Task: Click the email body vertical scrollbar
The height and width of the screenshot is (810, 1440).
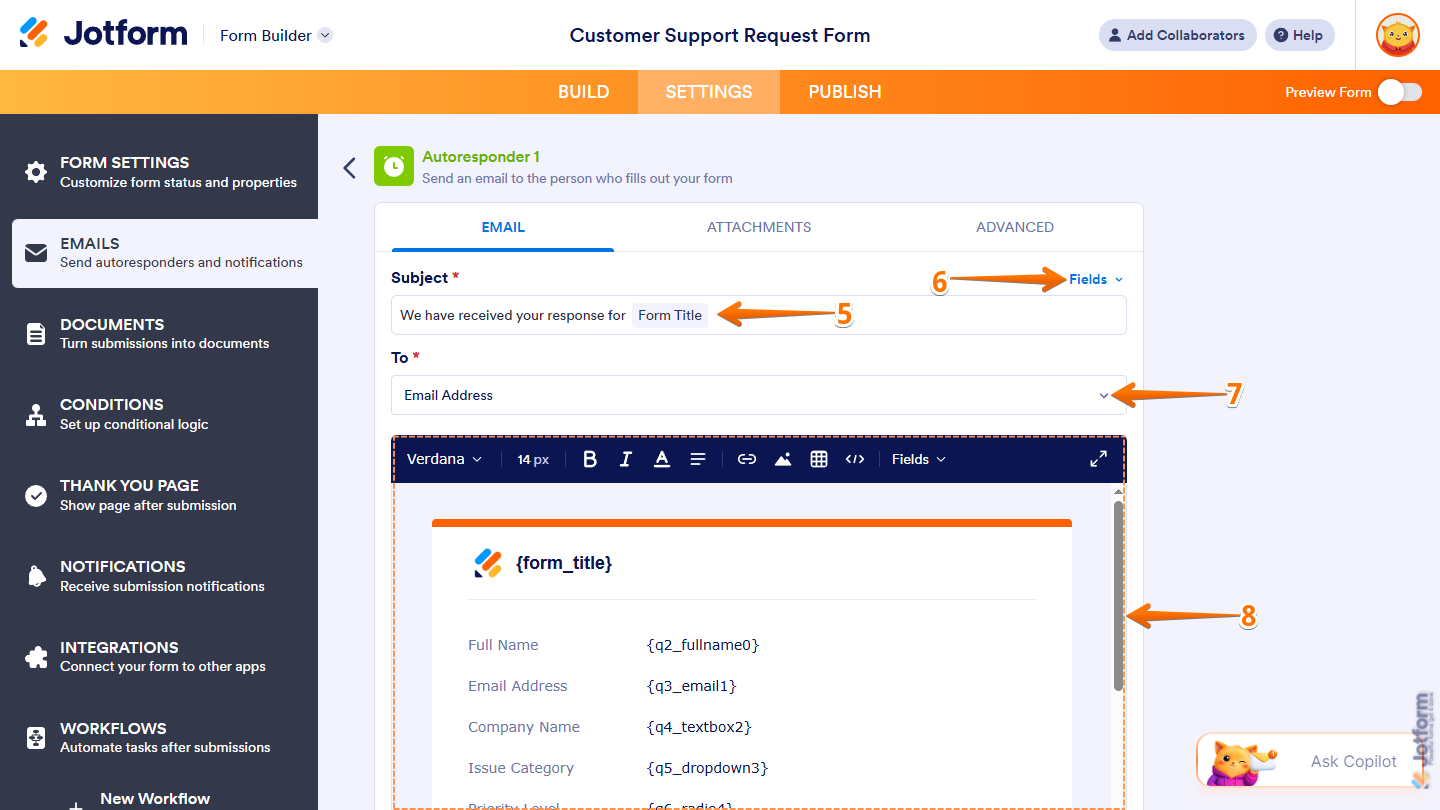Action: click(1118, 595)
